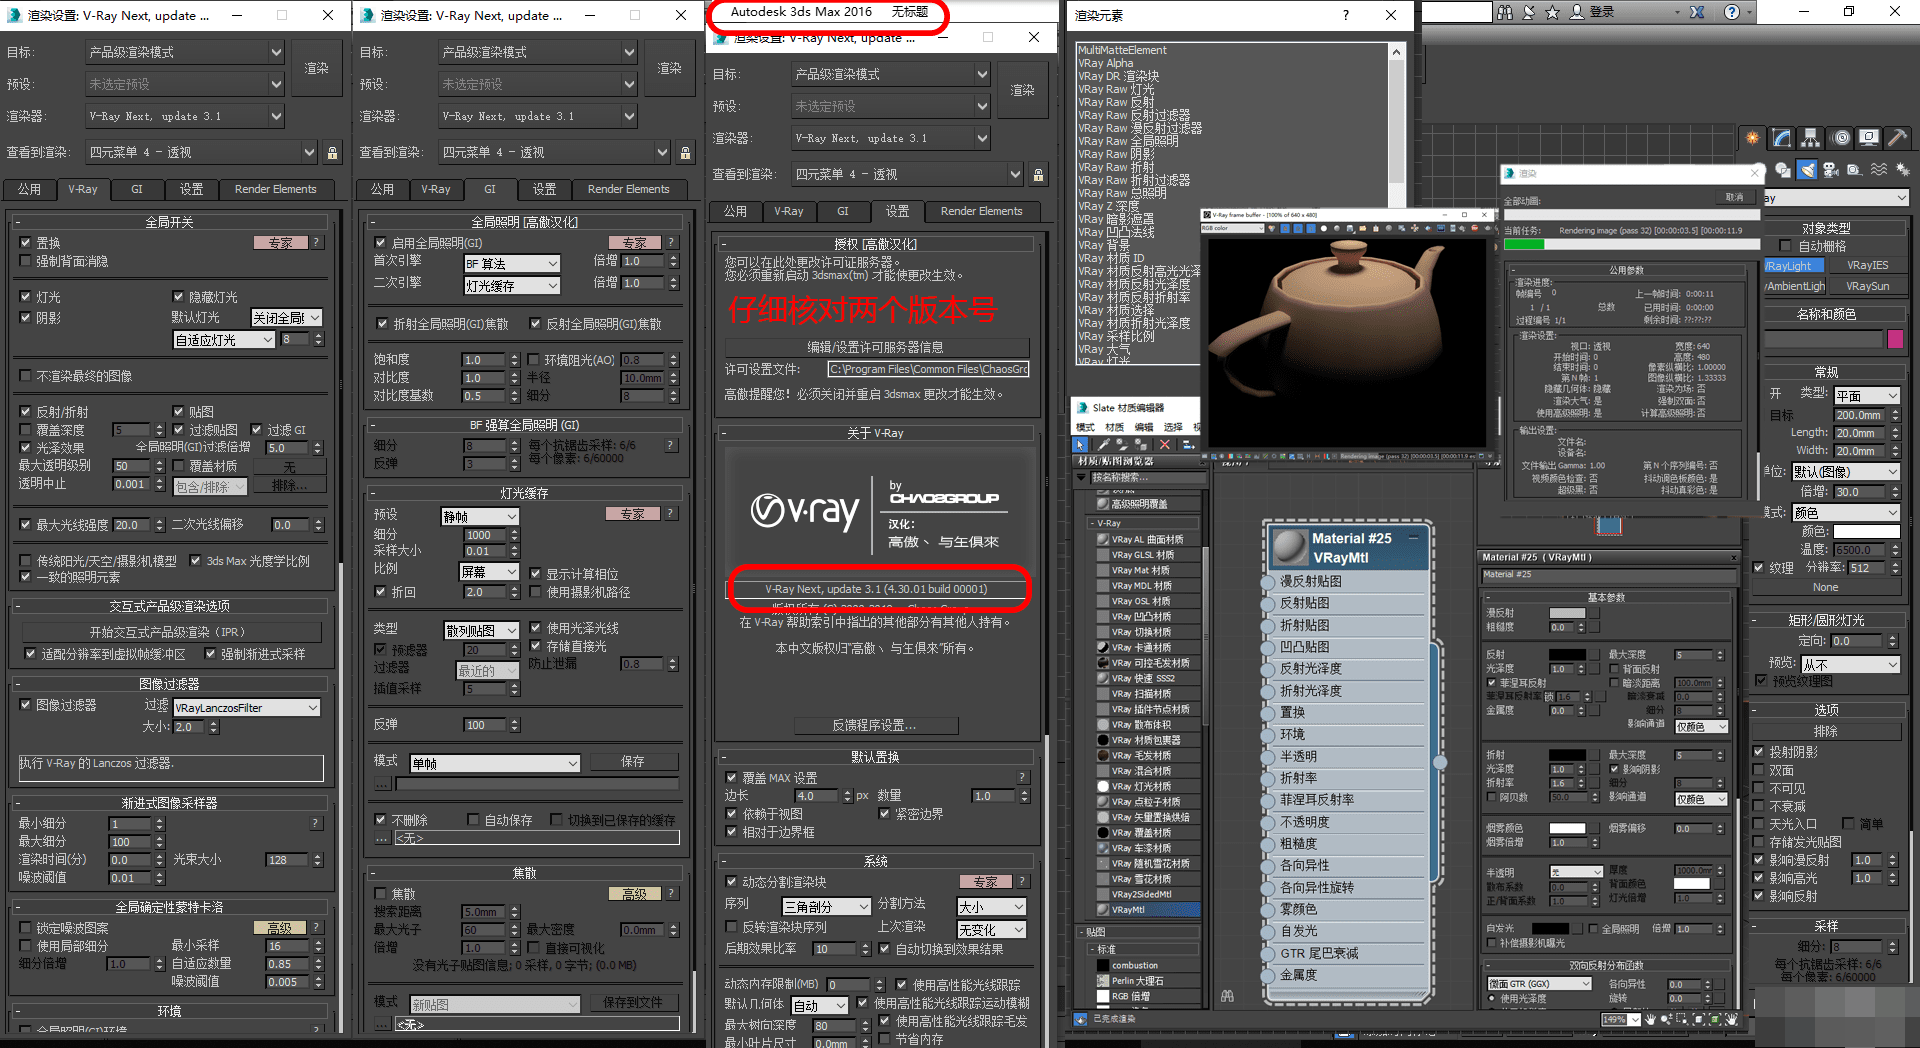
Task: Open the Display command panel tab
Action: click(x=1869, y=138)
